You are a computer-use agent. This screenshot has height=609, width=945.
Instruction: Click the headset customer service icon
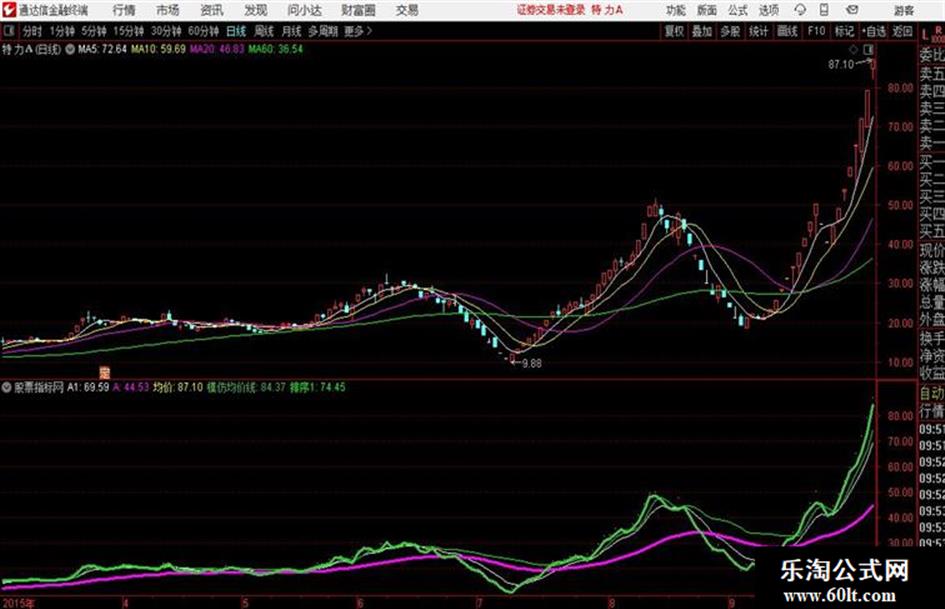(x=800, y=10)
